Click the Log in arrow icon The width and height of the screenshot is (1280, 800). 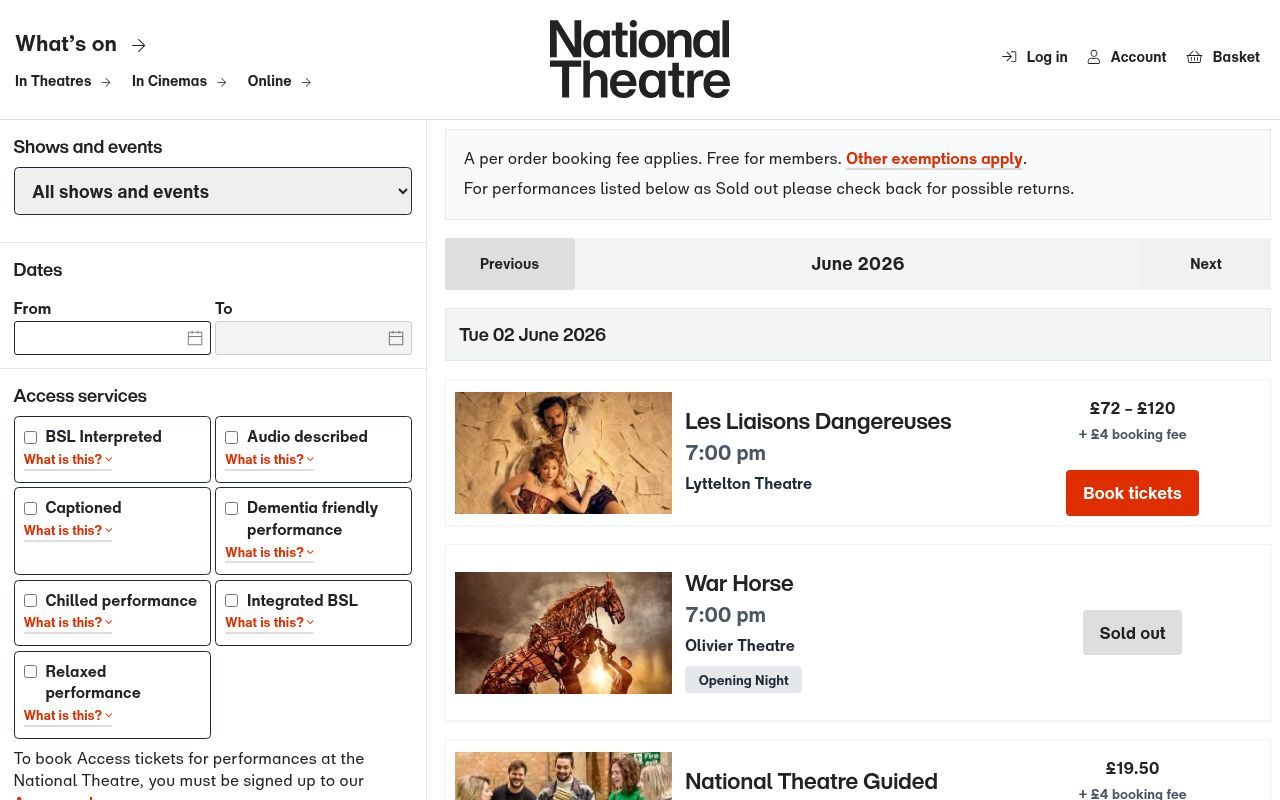[x=1009, y=57]
